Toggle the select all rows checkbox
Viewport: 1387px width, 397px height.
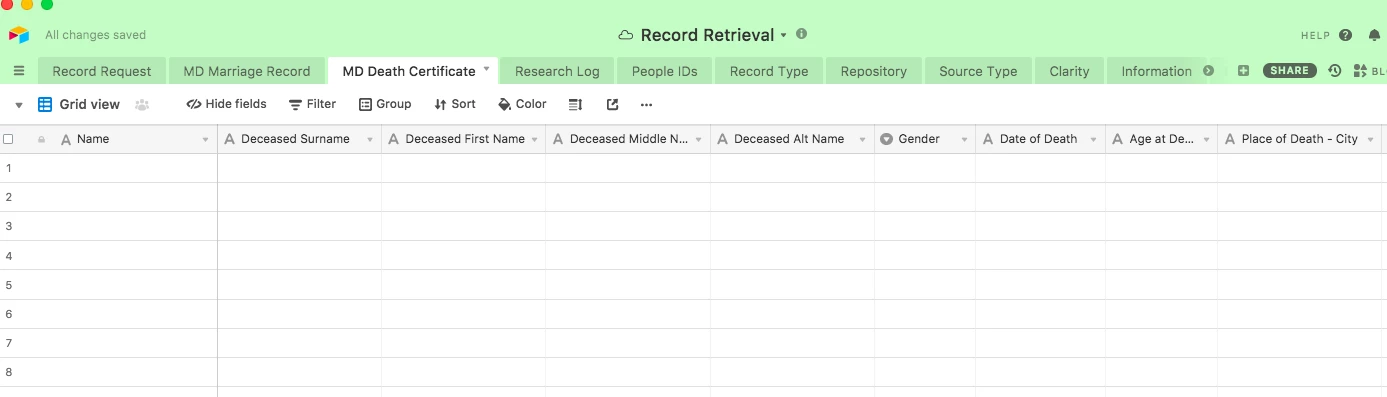[x=8, y=139]
